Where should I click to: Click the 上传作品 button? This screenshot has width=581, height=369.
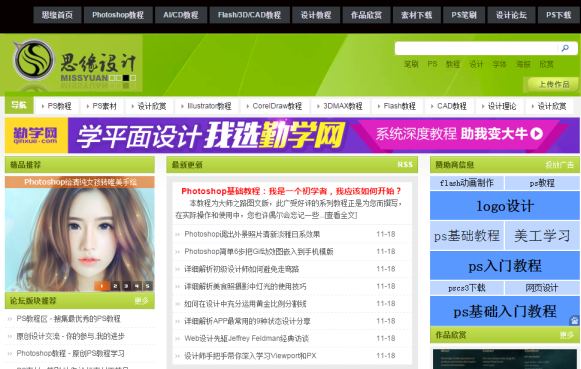(x=553, y=84)
